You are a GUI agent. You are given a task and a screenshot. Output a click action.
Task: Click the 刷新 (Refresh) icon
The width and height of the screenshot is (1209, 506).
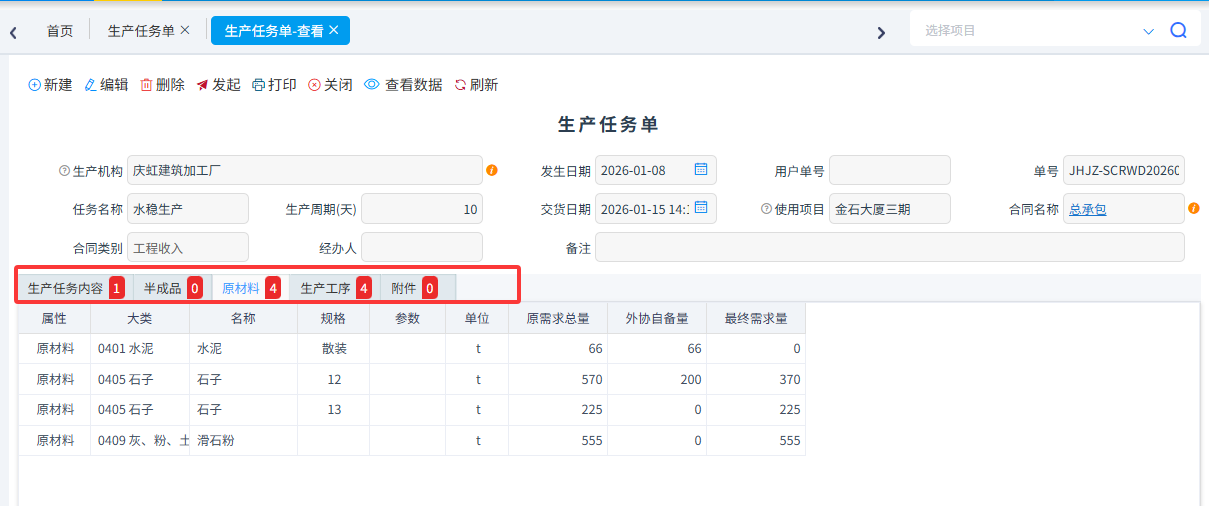tap(461, 85)
